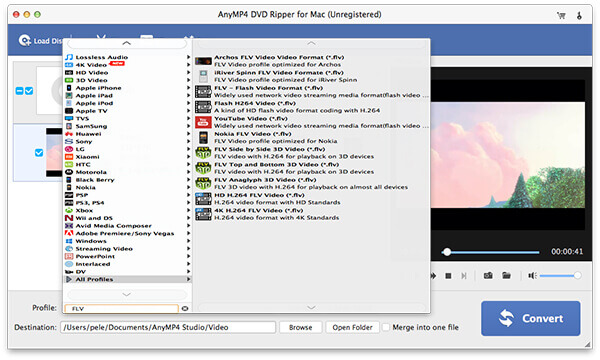Viewport: 600px width, 360px height.
Task: Click the Convert button
Action: [x=530, y=318]
